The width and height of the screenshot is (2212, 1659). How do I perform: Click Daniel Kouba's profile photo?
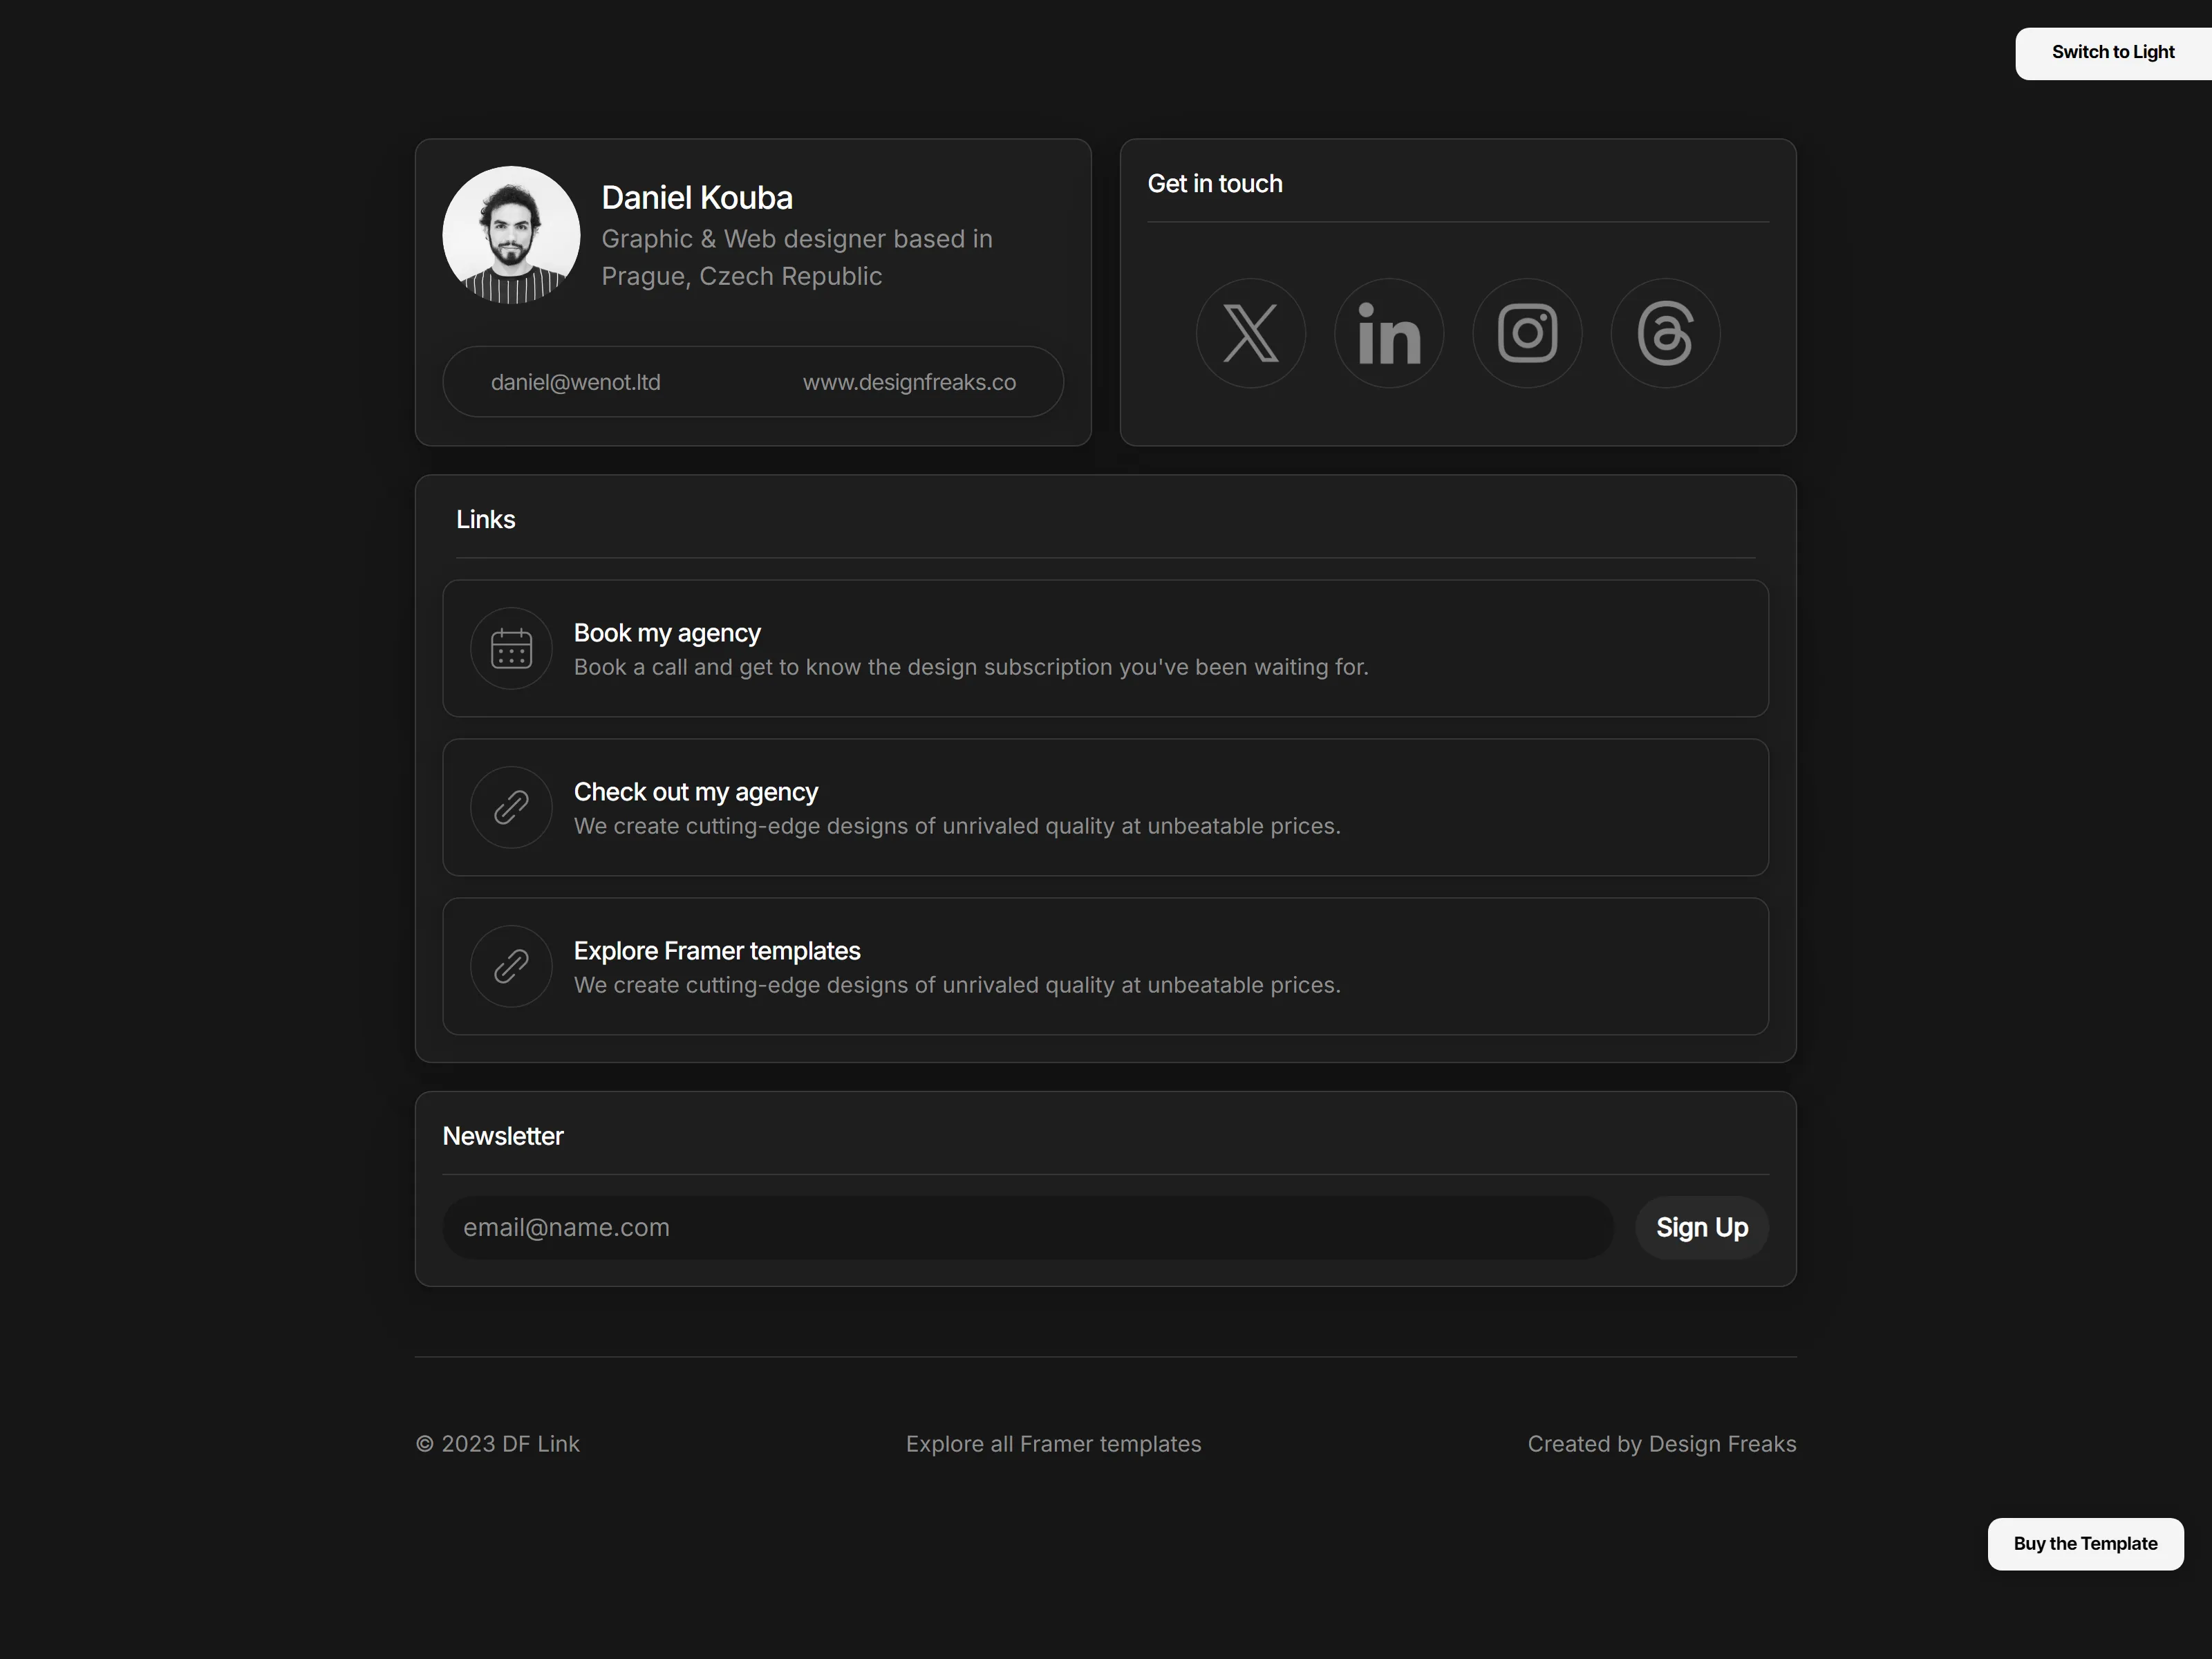511,235
